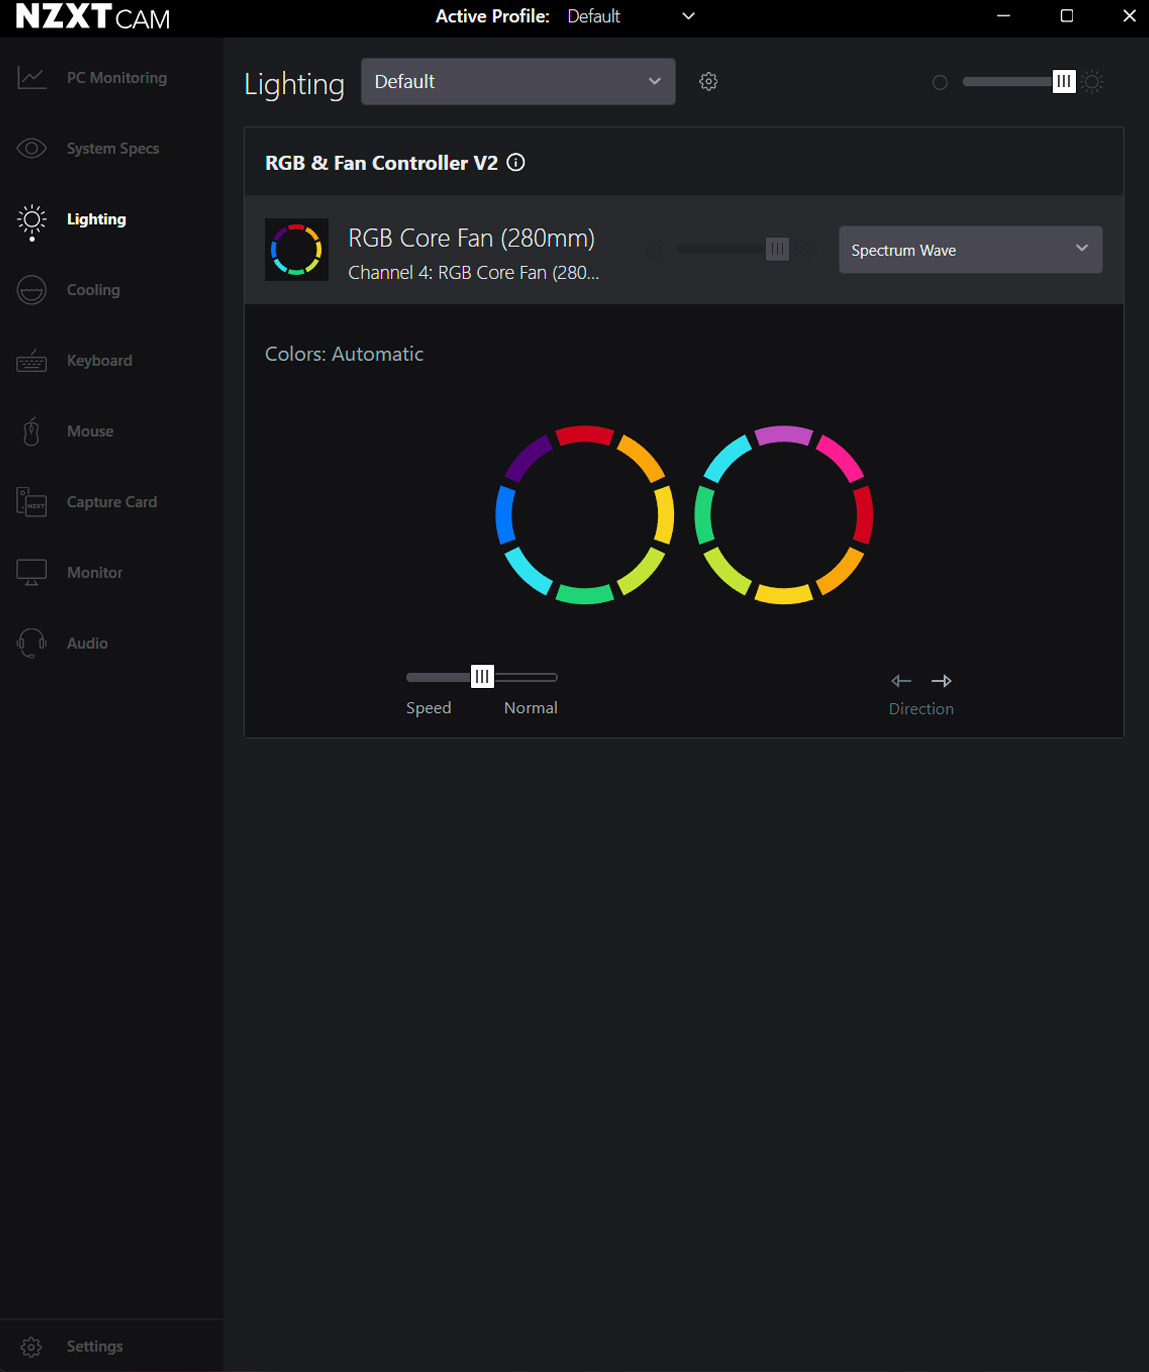Click the Active Profile chevron arrow
Screen dimensions: 1149x1372
pyautogui.click(x=688, y=16)
